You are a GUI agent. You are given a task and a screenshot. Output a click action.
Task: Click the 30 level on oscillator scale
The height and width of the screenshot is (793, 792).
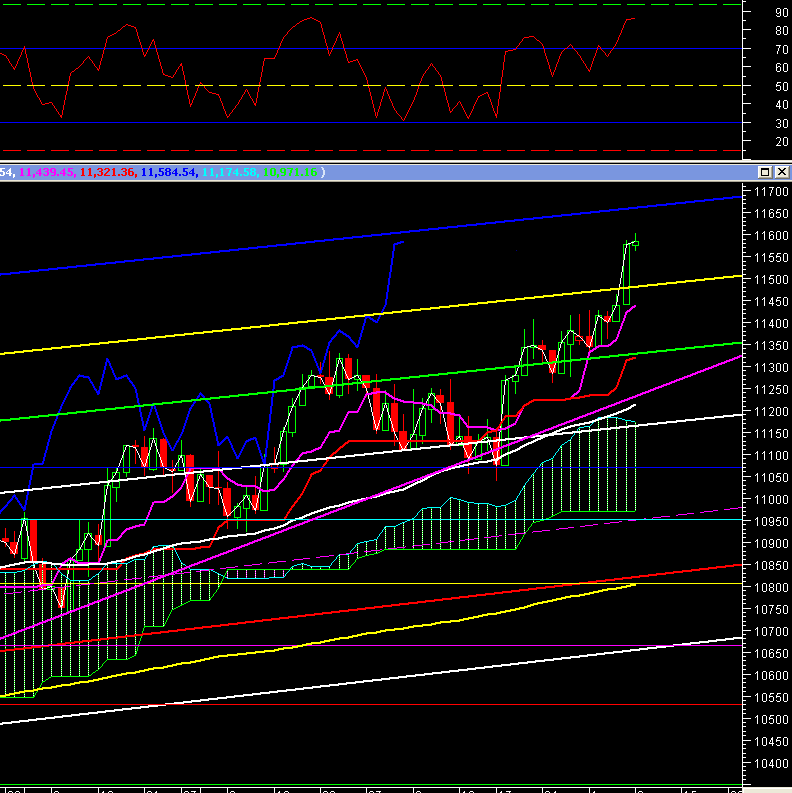(x=782, y=123)
